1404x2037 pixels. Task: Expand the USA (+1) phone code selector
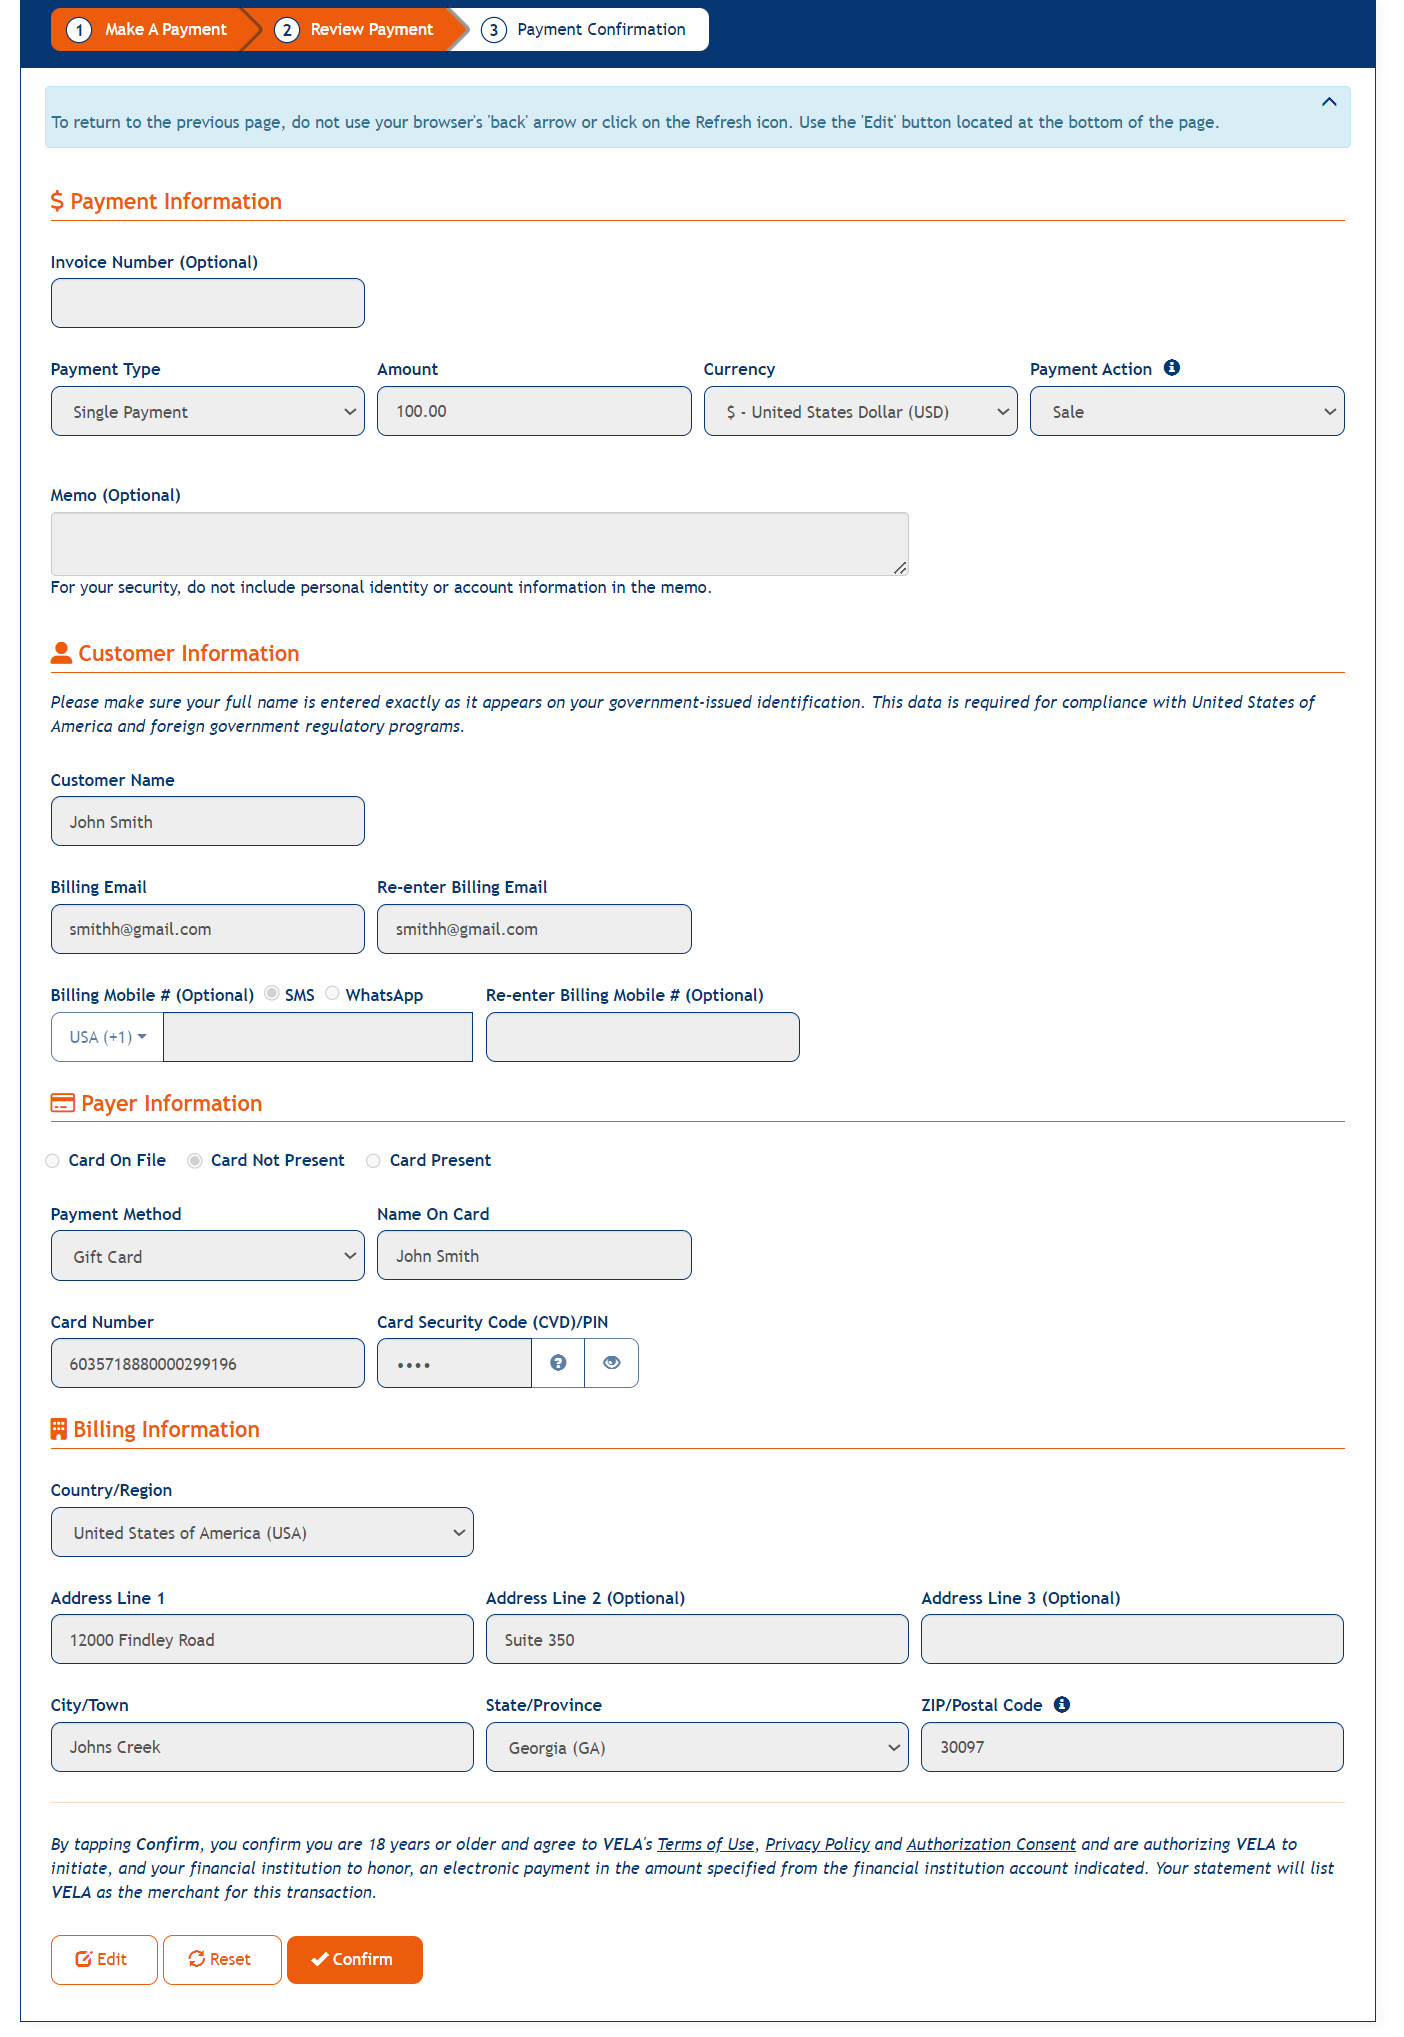point(106,1037)
